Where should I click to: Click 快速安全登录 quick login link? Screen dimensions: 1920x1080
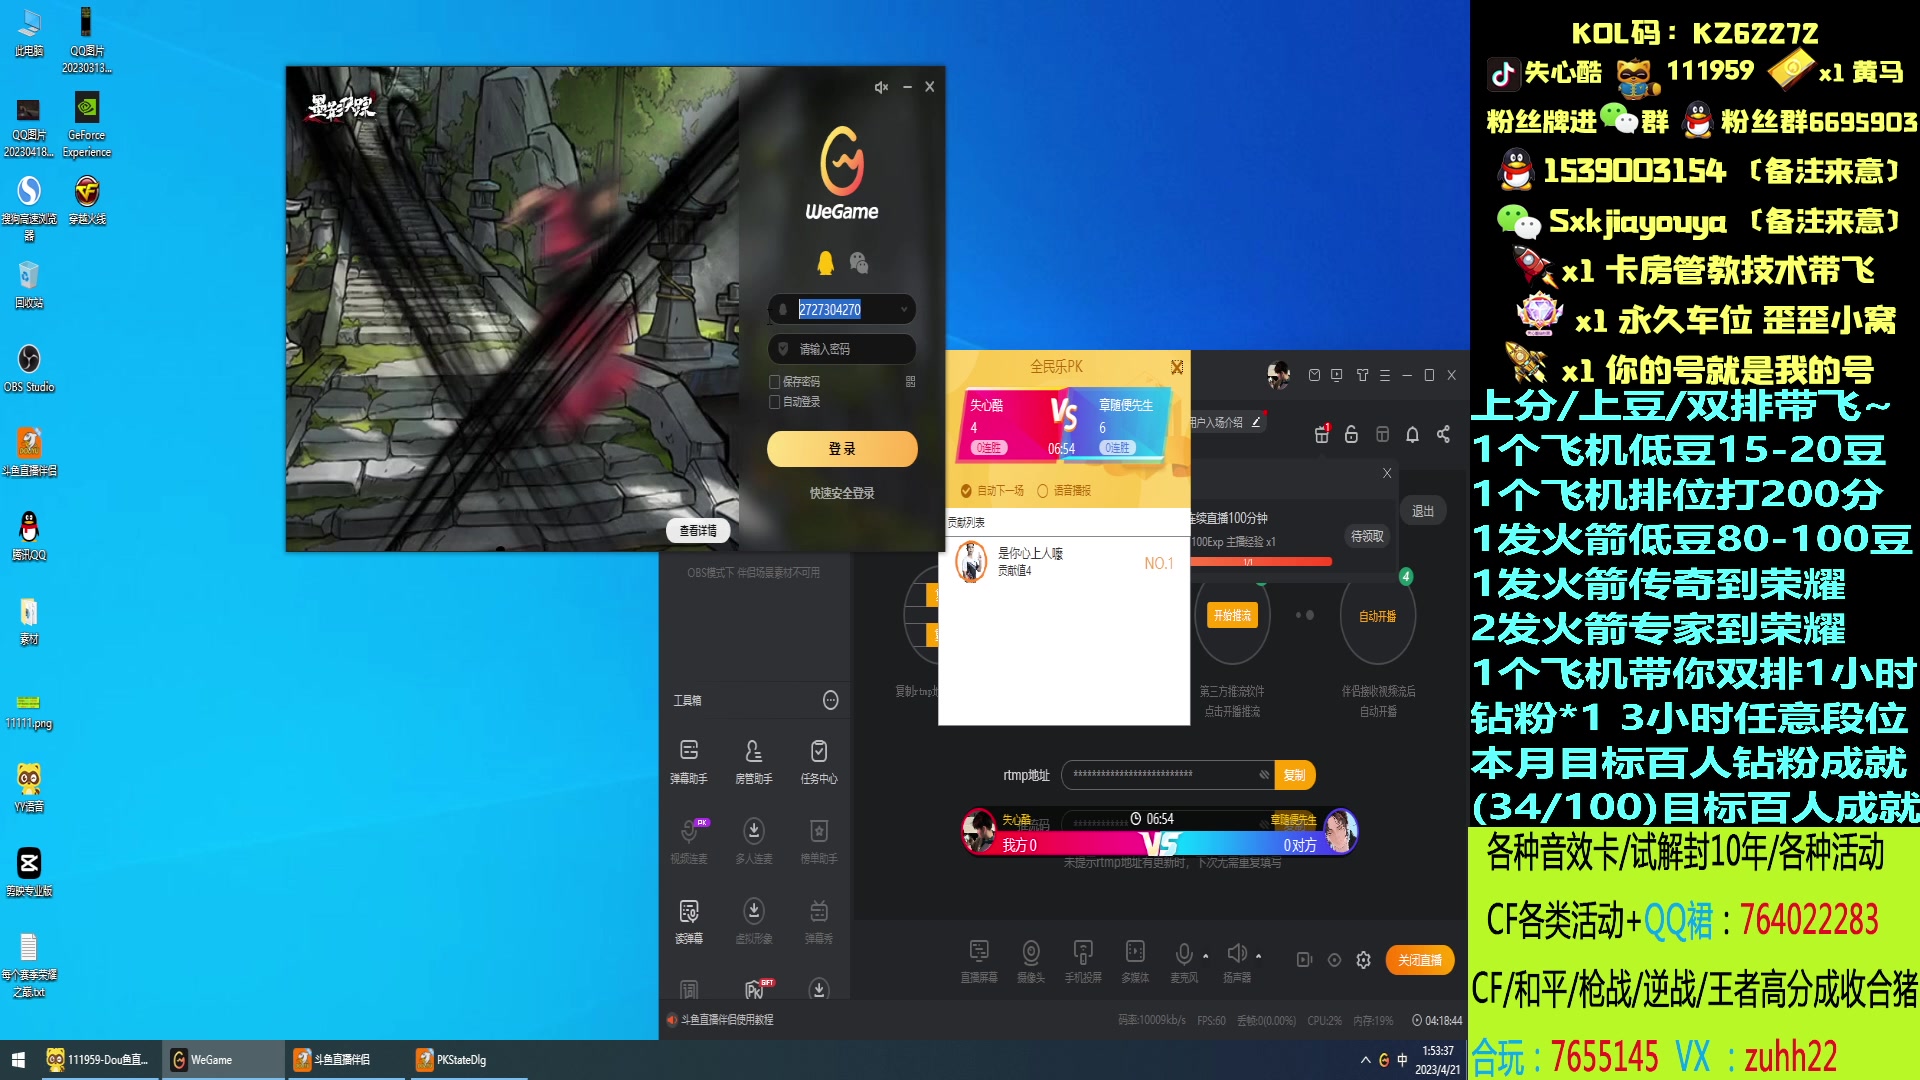pyautogui.click(x=842, y=493)
